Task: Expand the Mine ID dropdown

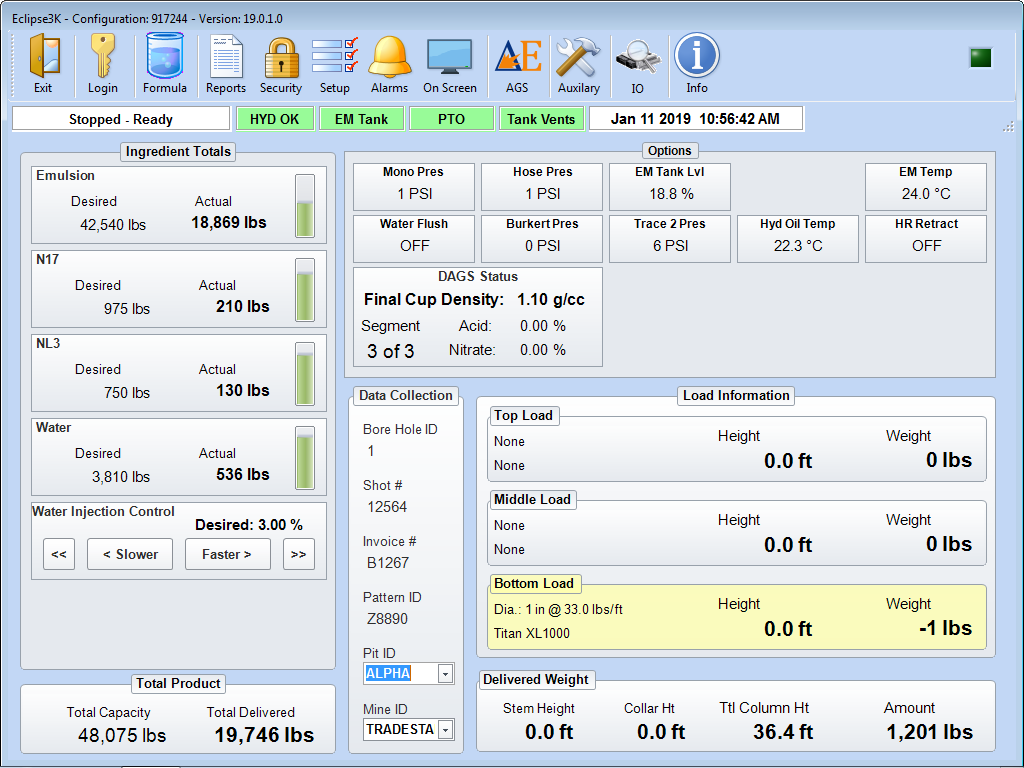Action: pos(446,730)
